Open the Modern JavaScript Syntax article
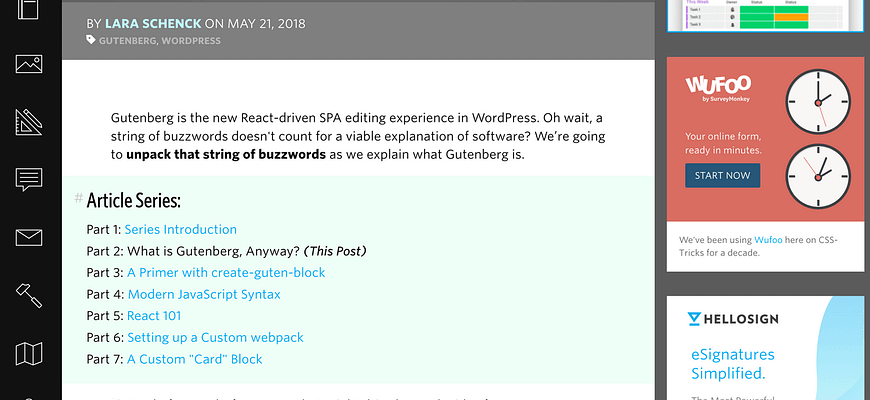 tap(204, 294)
